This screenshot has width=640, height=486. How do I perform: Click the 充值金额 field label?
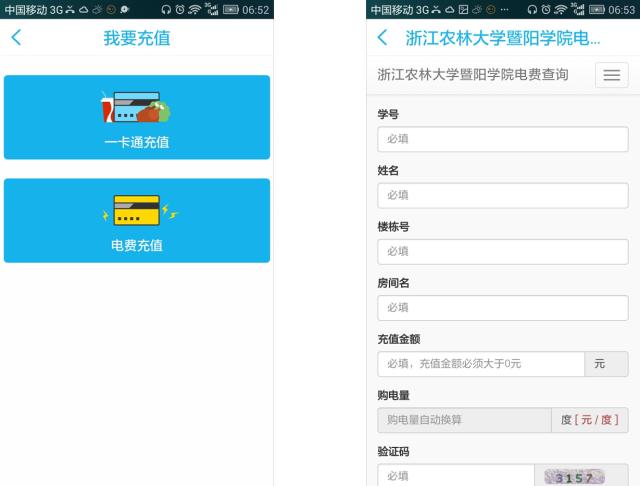[x=398, y=339]
